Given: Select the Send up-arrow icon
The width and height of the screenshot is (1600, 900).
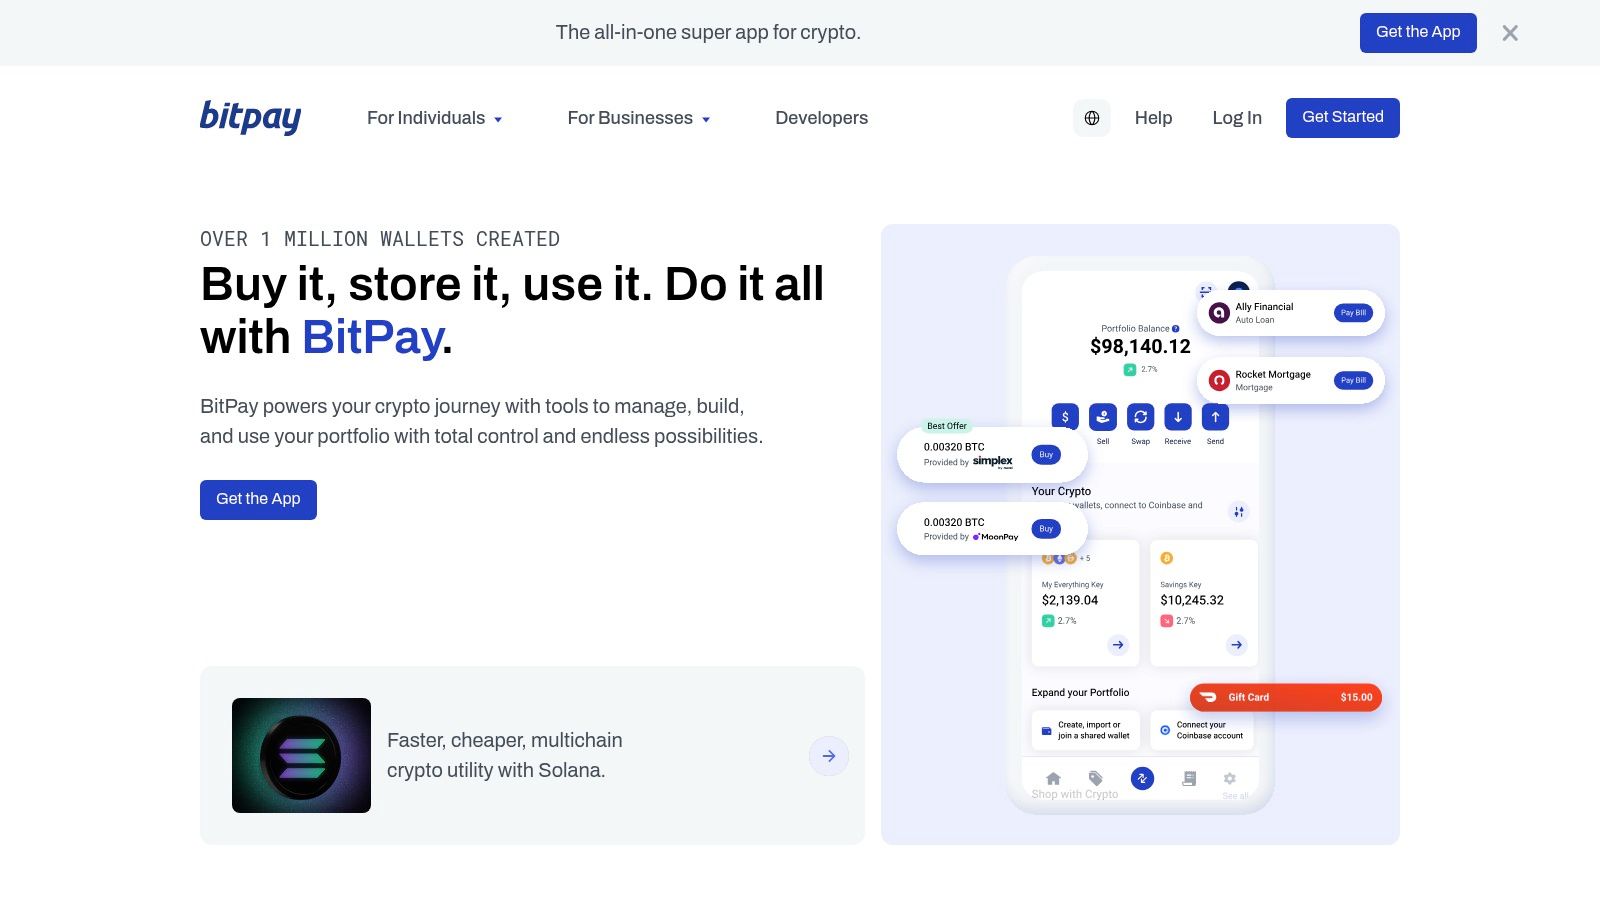Looking at the screenshot, I should click(x=1215, y=418).
